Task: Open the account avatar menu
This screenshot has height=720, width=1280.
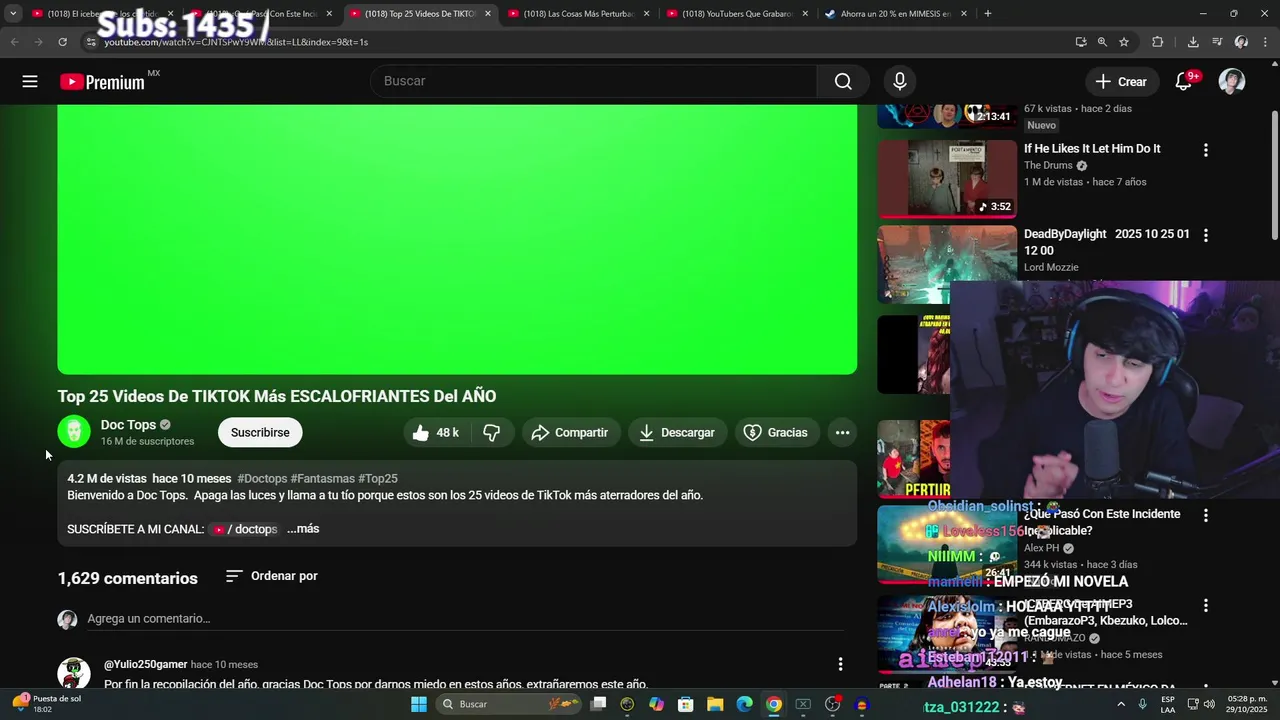Action: click(x=1232, y=81)
